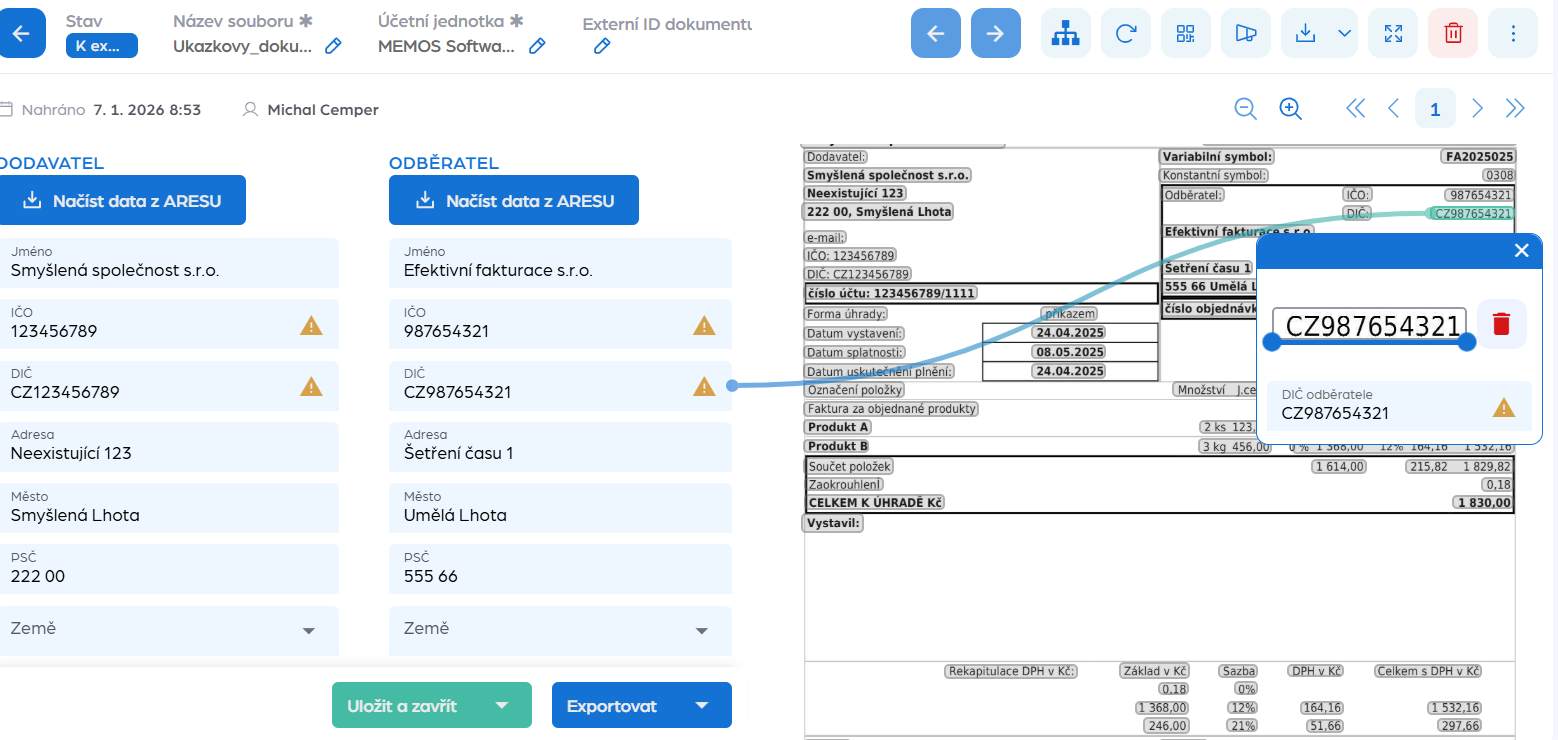Open the hierarchy structure icon

[1066, 33]
